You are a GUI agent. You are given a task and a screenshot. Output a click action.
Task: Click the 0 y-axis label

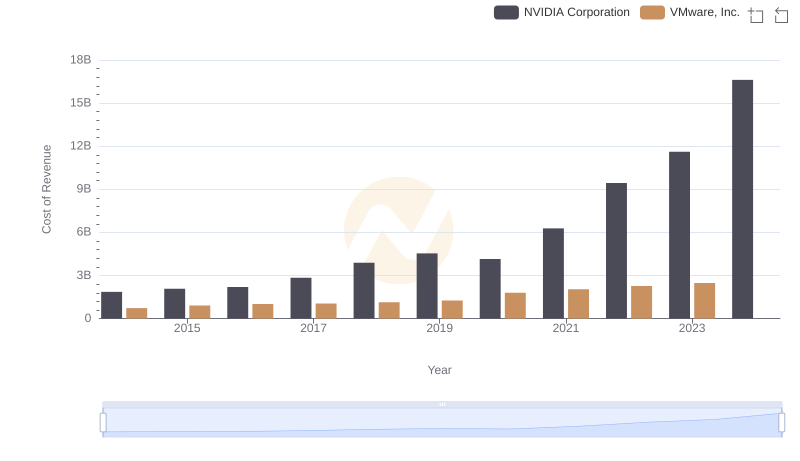pyautogui.click(x=88, y=318)
